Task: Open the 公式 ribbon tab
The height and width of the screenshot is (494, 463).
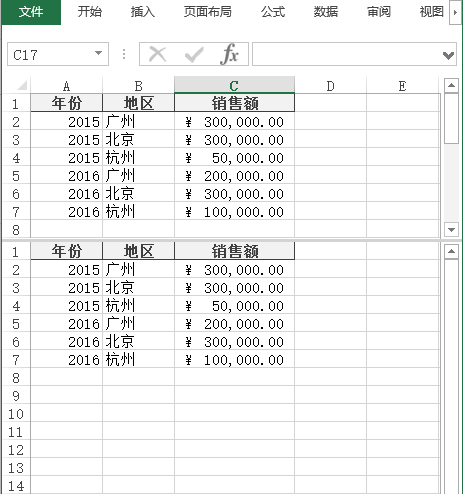Action: [x=273, y=12]
